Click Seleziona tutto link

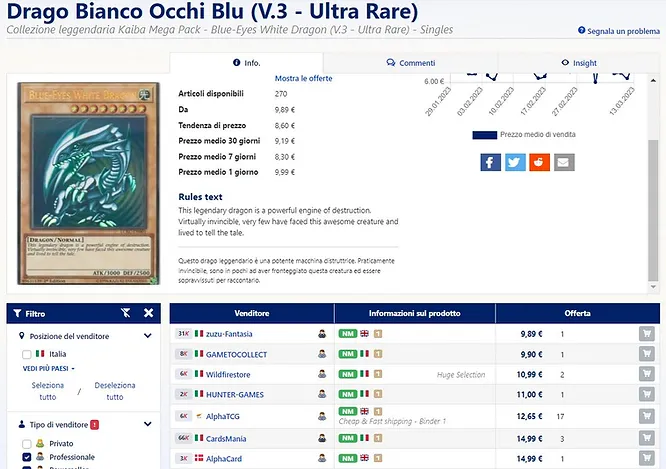[x=48, y=391]
